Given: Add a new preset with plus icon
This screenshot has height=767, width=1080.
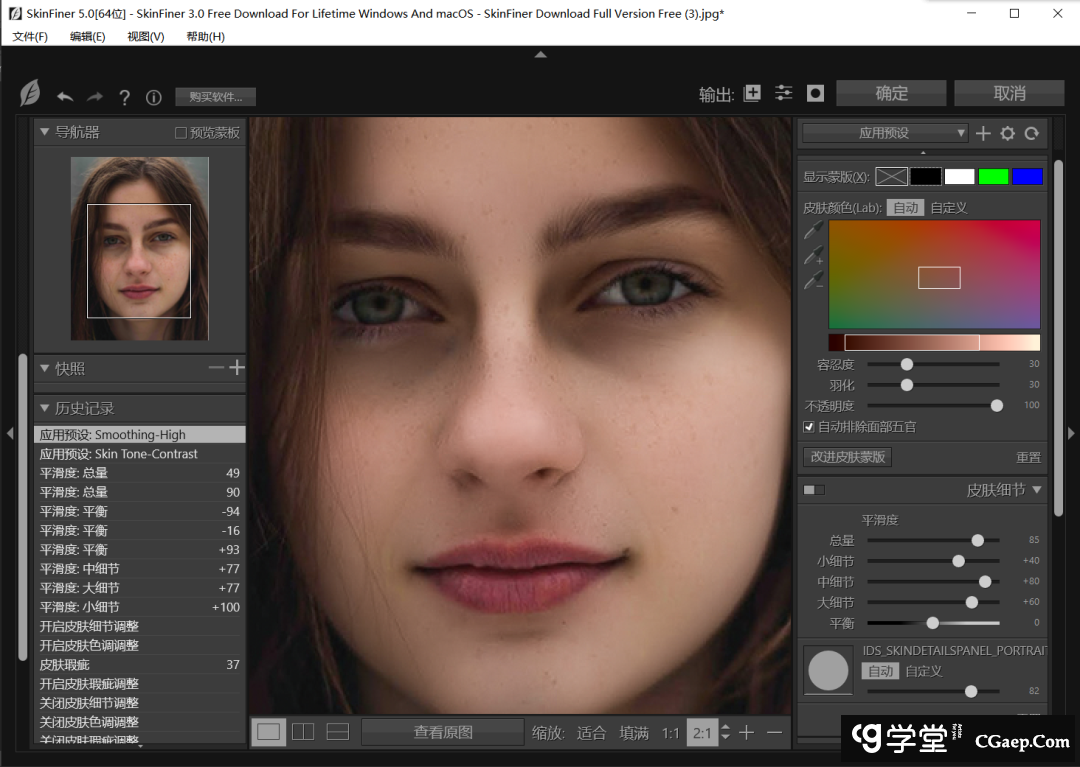Looking at the screenshot, I should coord(983,133).
